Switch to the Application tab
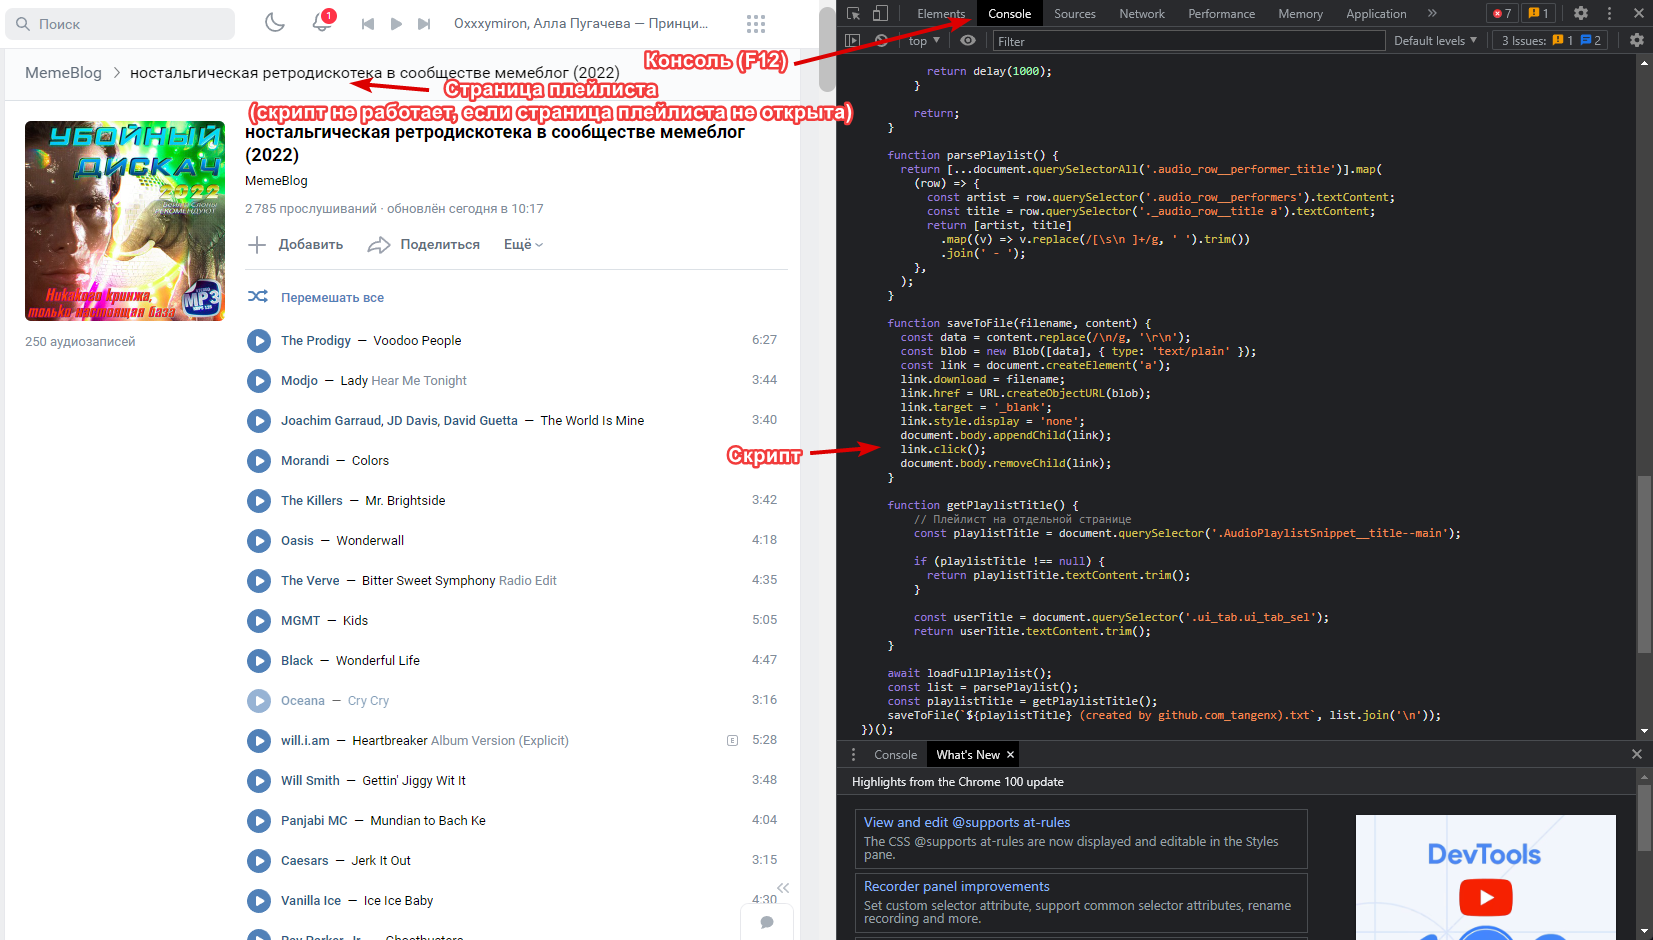 pyautogui.click(x=1376, y=14)
